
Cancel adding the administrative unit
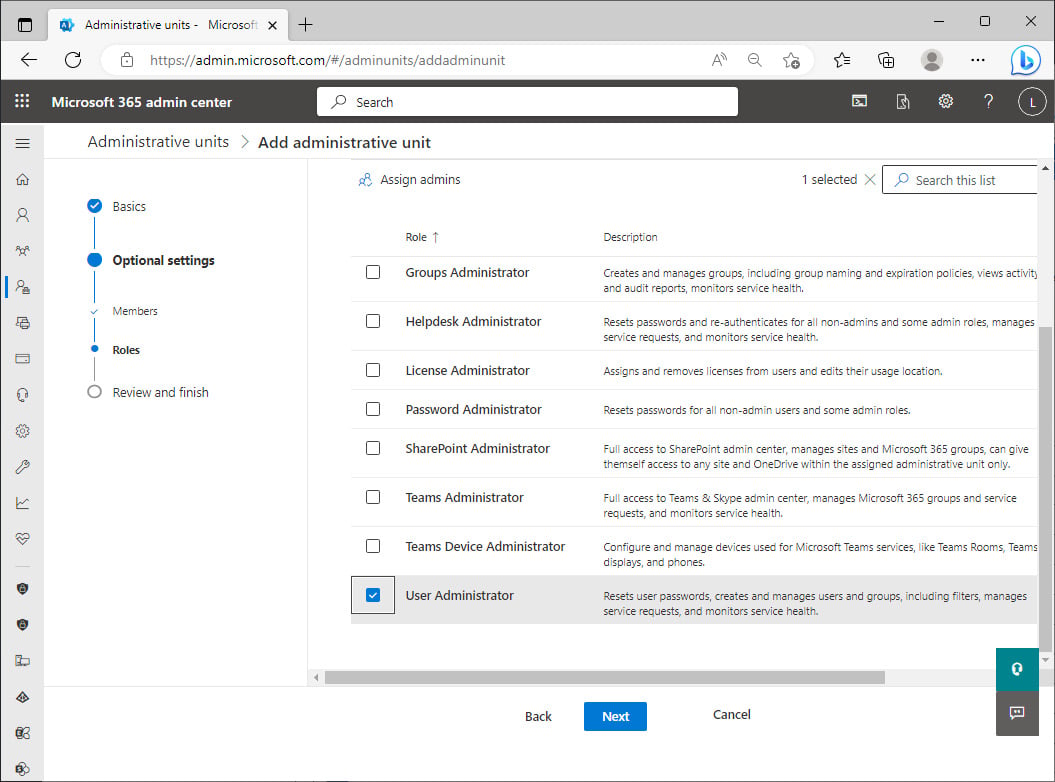point(731,715)
